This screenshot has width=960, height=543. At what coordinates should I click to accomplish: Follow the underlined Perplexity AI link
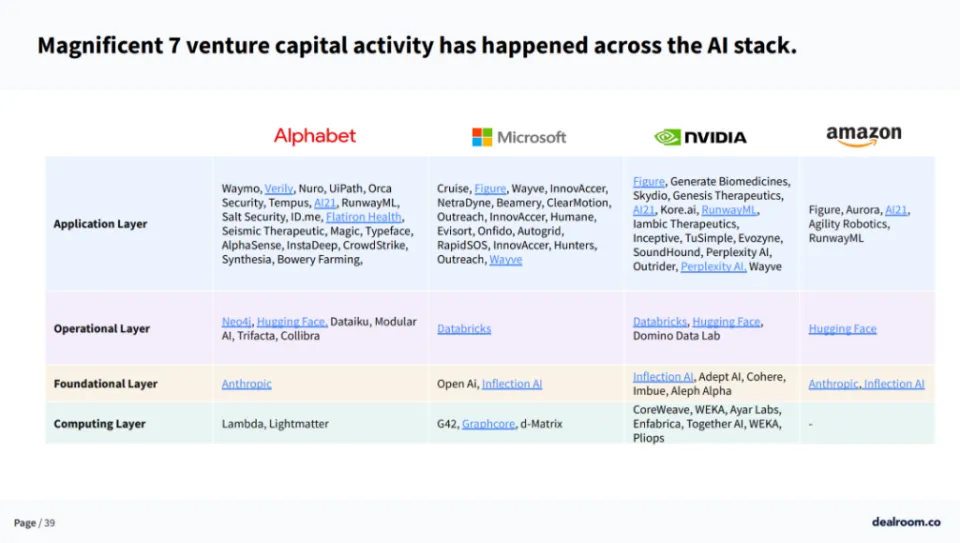pos(713,266)
